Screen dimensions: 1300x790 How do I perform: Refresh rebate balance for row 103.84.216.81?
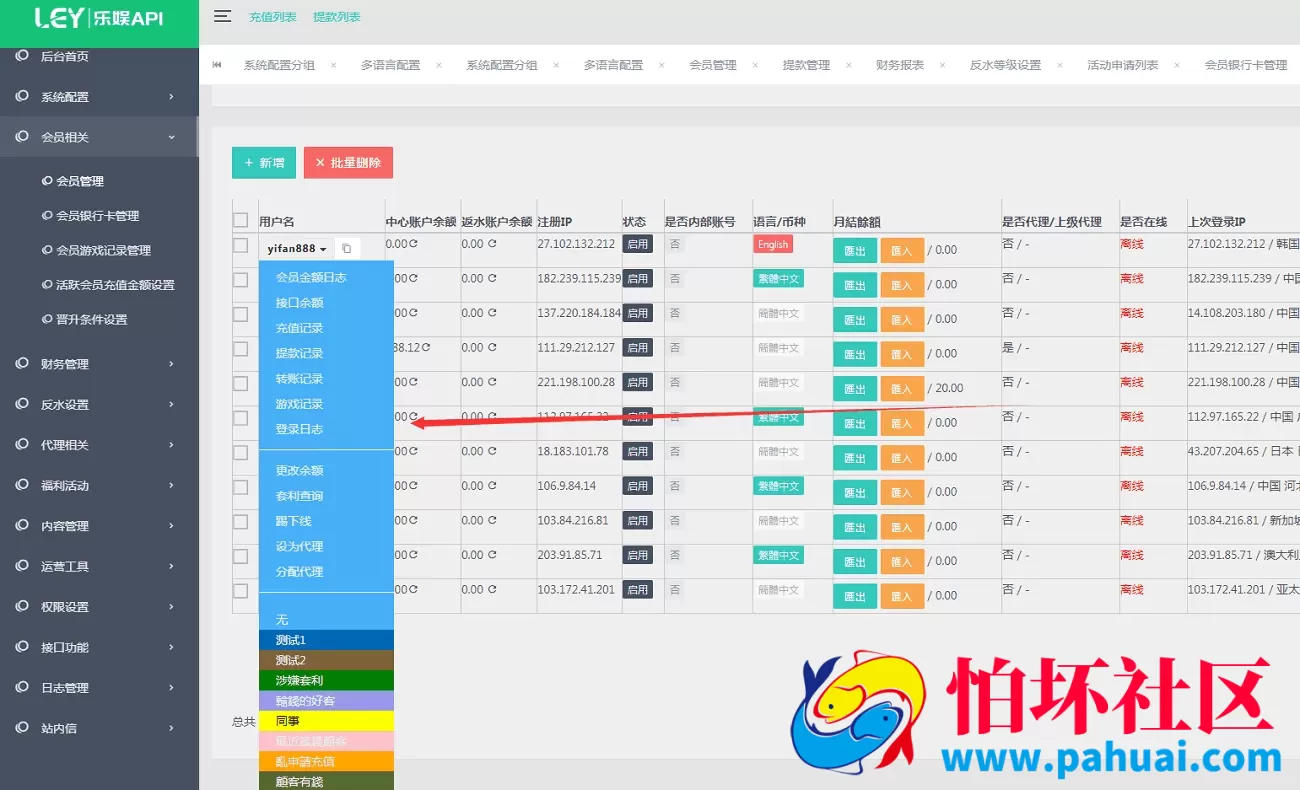point(492,520)
